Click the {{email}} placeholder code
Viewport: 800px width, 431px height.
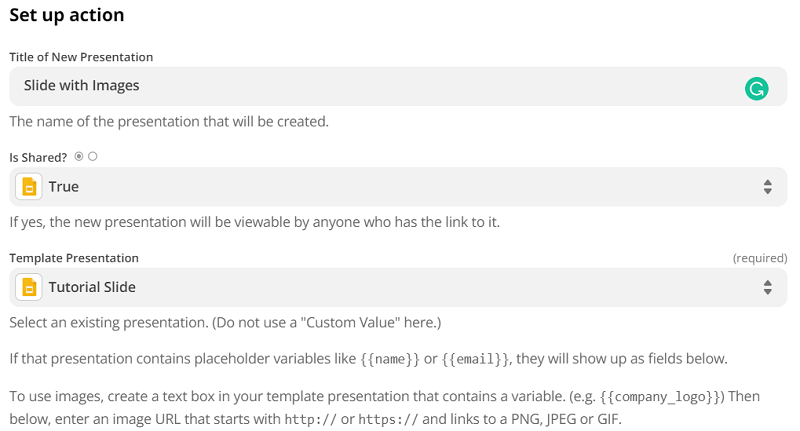pos(476,359)
